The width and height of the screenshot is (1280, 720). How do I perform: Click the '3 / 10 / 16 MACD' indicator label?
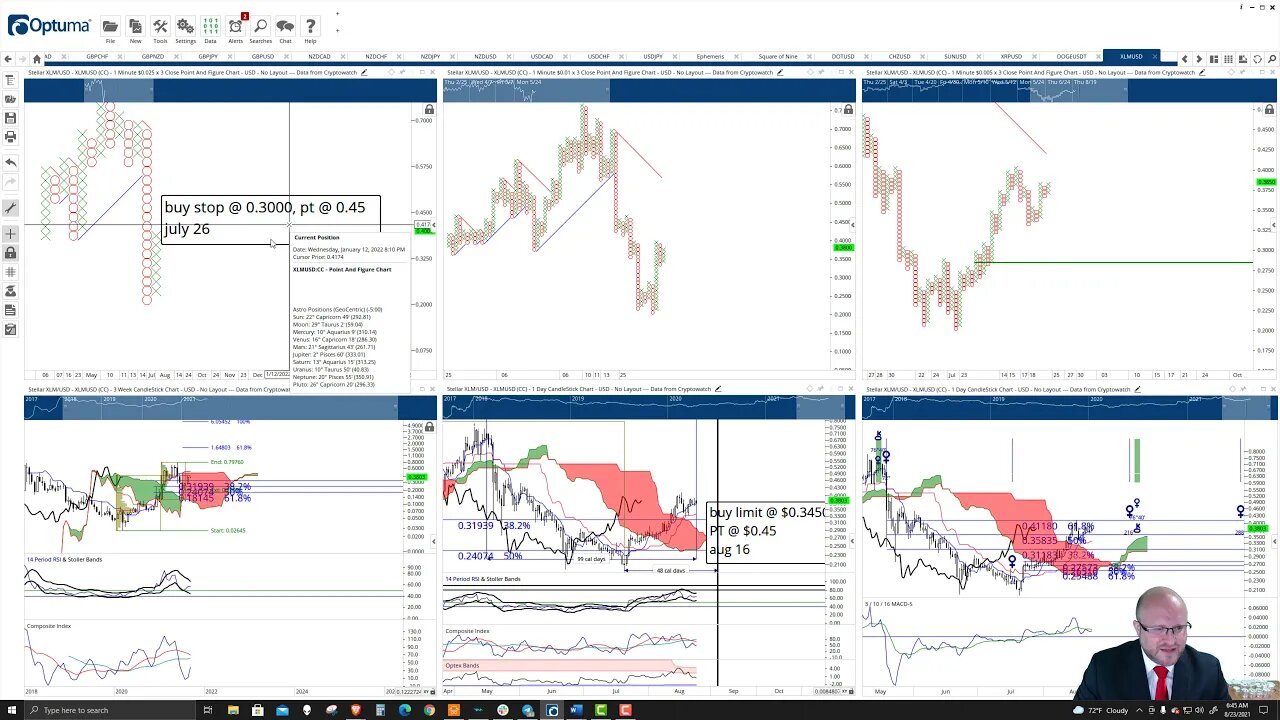(x=890, y=604)
